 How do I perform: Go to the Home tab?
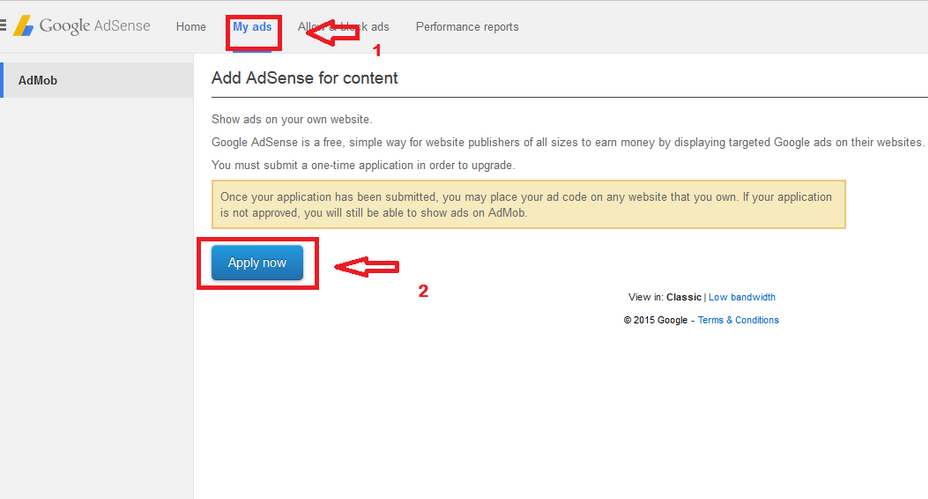191,27
